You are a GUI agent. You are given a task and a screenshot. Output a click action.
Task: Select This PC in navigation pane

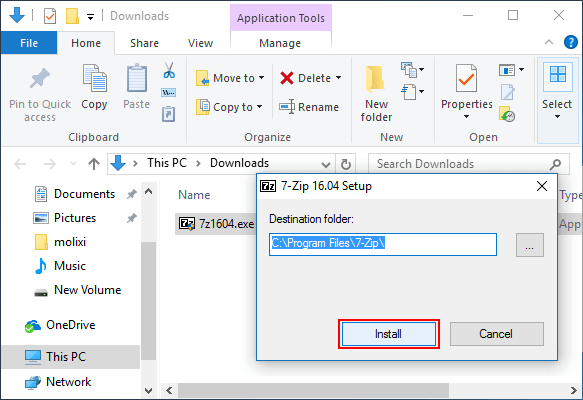[71, 357]
